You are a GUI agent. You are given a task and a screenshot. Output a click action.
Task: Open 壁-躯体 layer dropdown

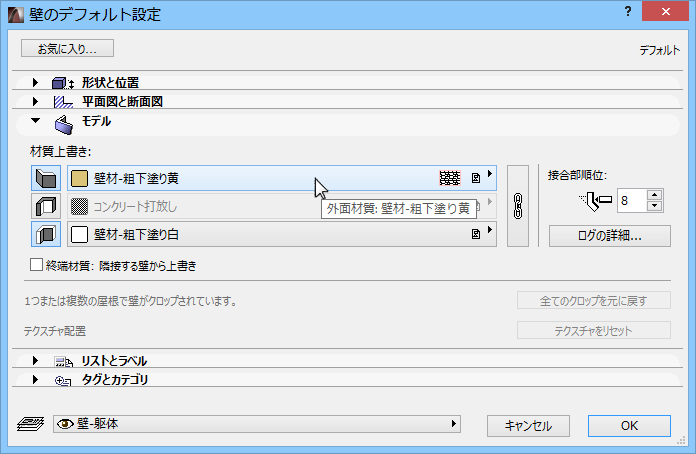pos(257,424)
